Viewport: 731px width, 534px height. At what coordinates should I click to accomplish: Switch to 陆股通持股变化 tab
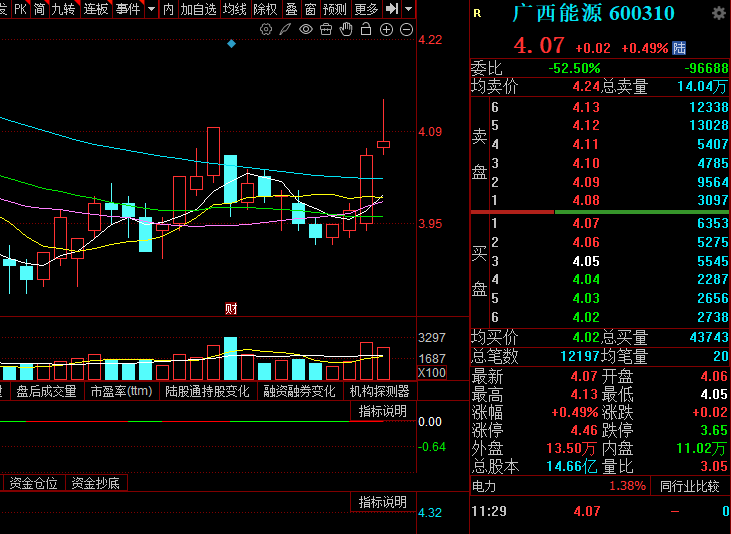207,391
